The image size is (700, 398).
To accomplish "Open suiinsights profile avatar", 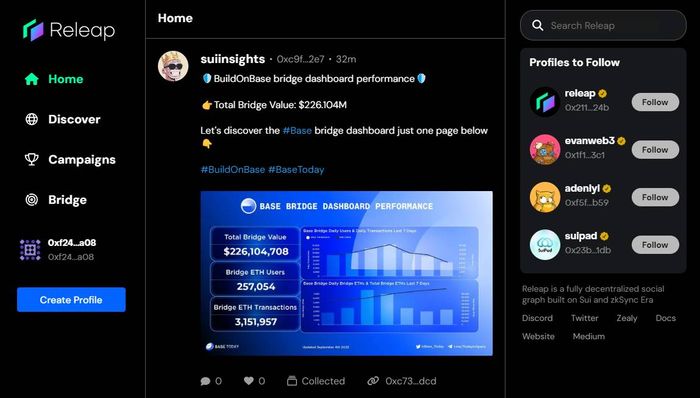I will [x=173, y=66].
